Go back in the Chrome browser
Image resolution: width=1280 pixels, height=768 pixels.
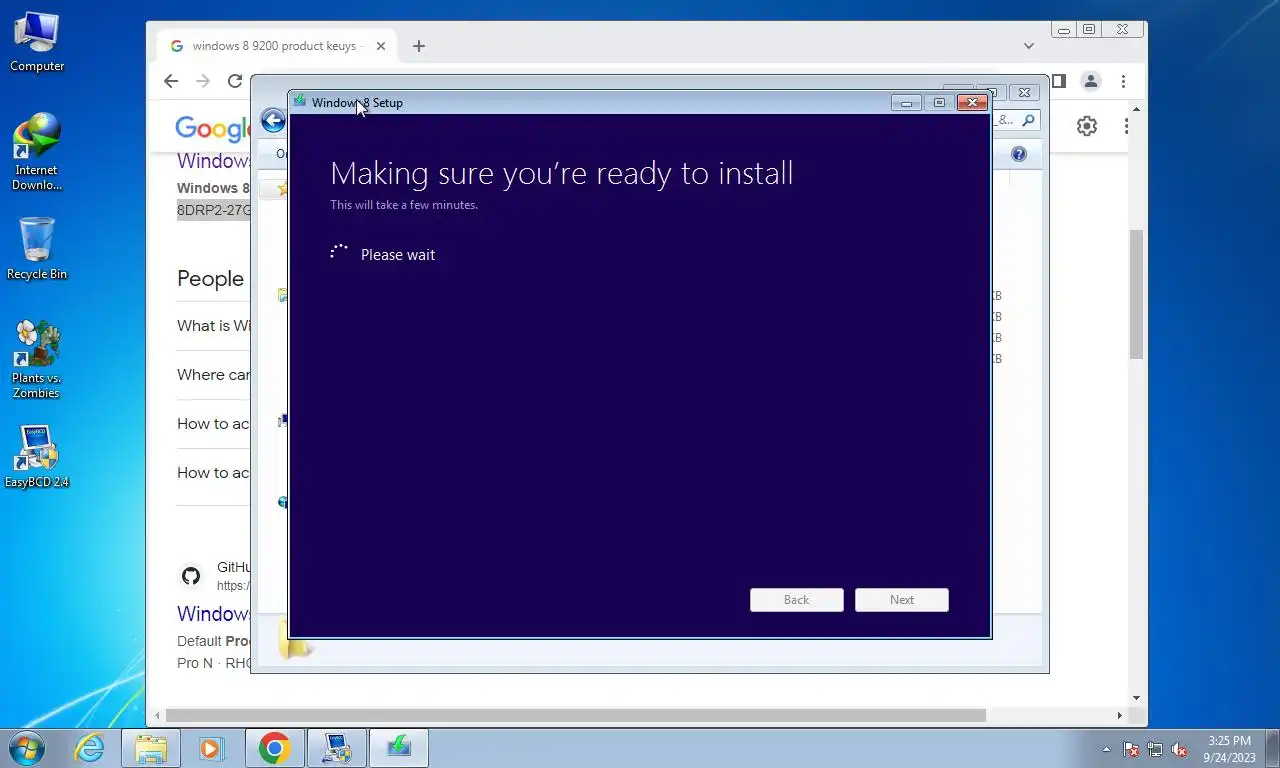(x=171, y=81)
